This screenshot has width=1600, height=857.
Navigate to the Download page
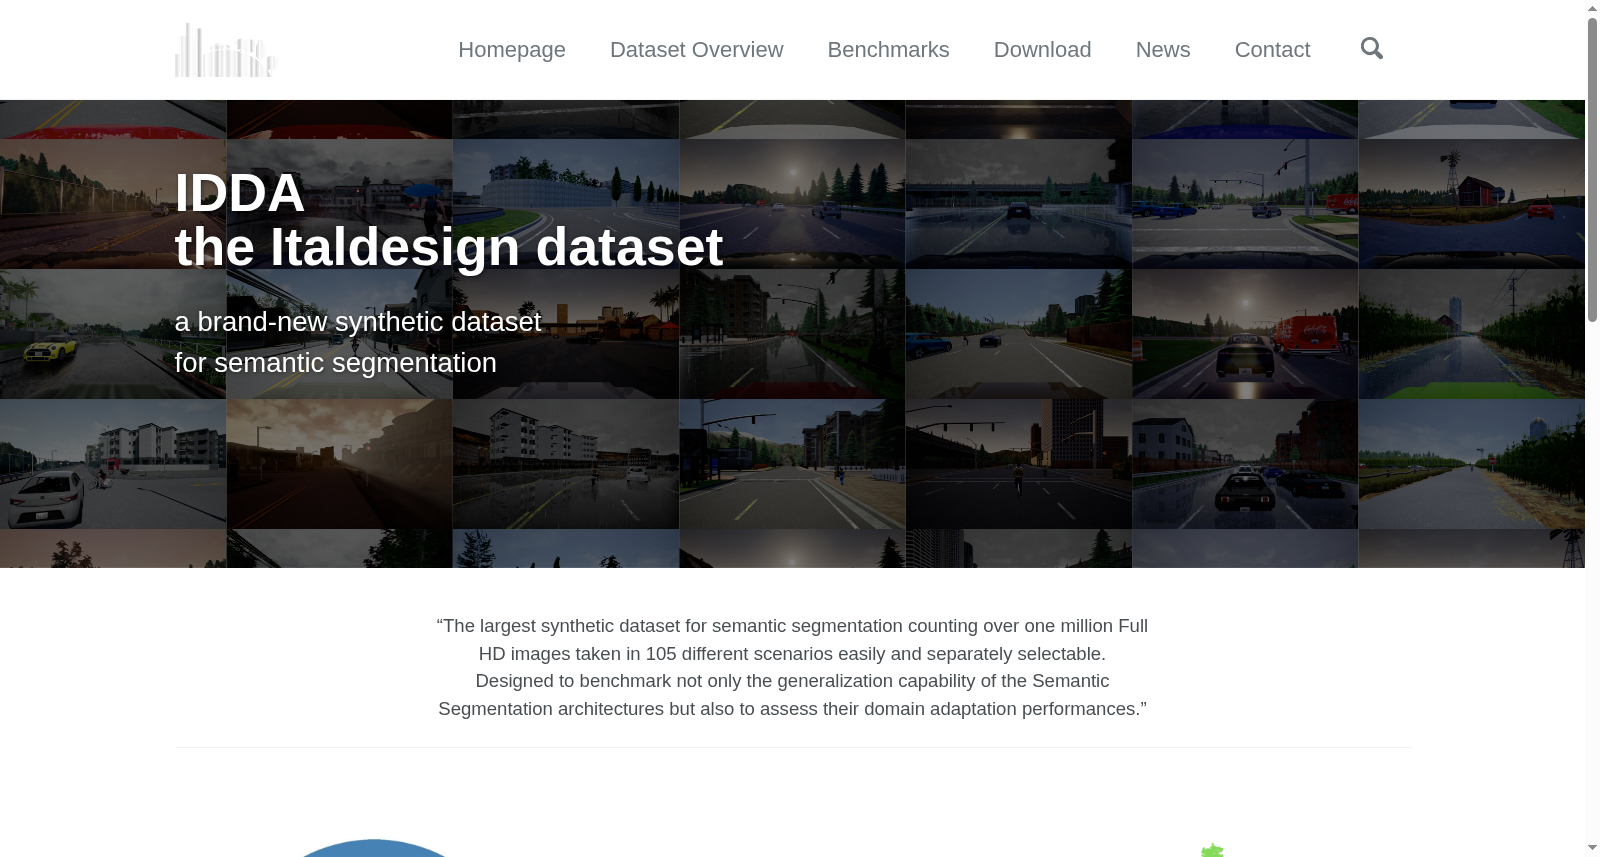point(1042,50)
